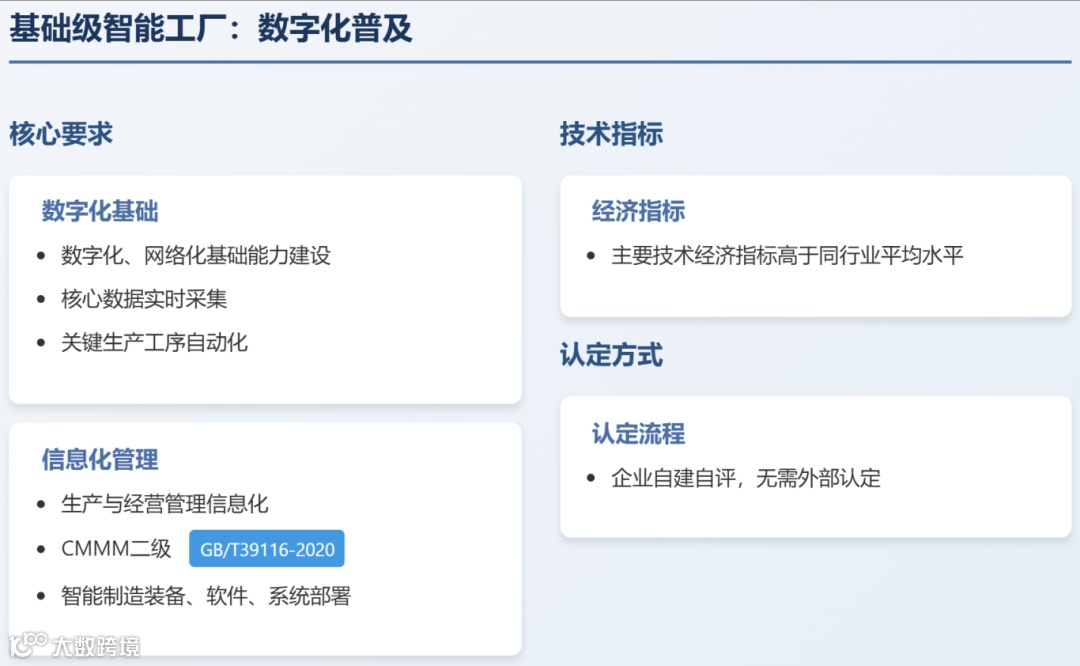This screenshot has height=666, width=1080.
Task: Select bullet 核心数据实时采集
Action: pos(144,299)
